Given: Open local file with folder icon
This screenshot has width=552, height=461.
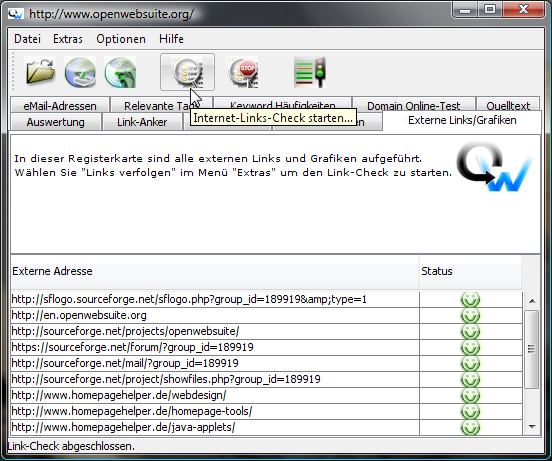Looking at the screenshot, I should tap(40, 71).
